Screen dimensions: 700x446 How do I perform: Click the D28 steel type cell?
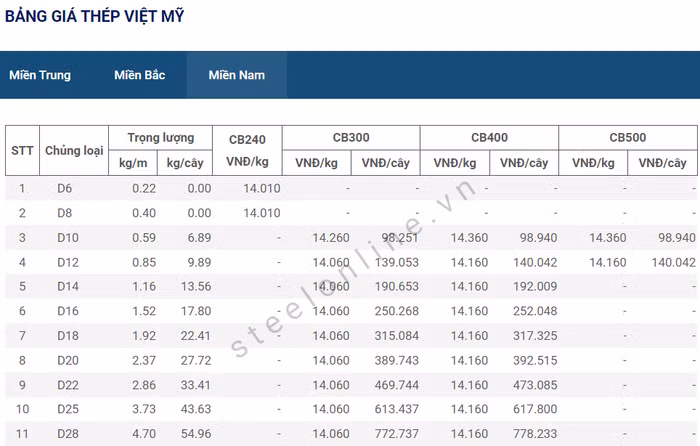tap(65, 434)
